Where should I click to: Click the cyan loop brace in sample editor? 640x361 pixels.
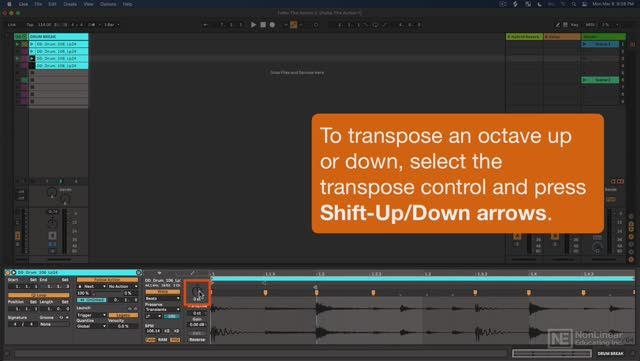[422, 279]
